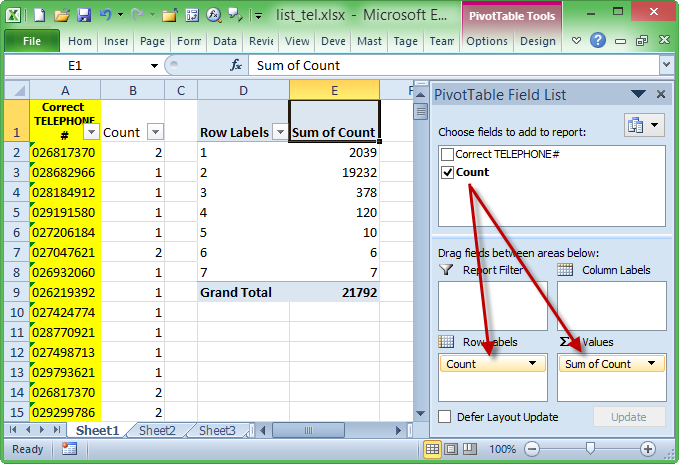The height and width of the screenshot is (464, 679).
Task: Click the Insert Function fx icon
Action: pos(236,65)
